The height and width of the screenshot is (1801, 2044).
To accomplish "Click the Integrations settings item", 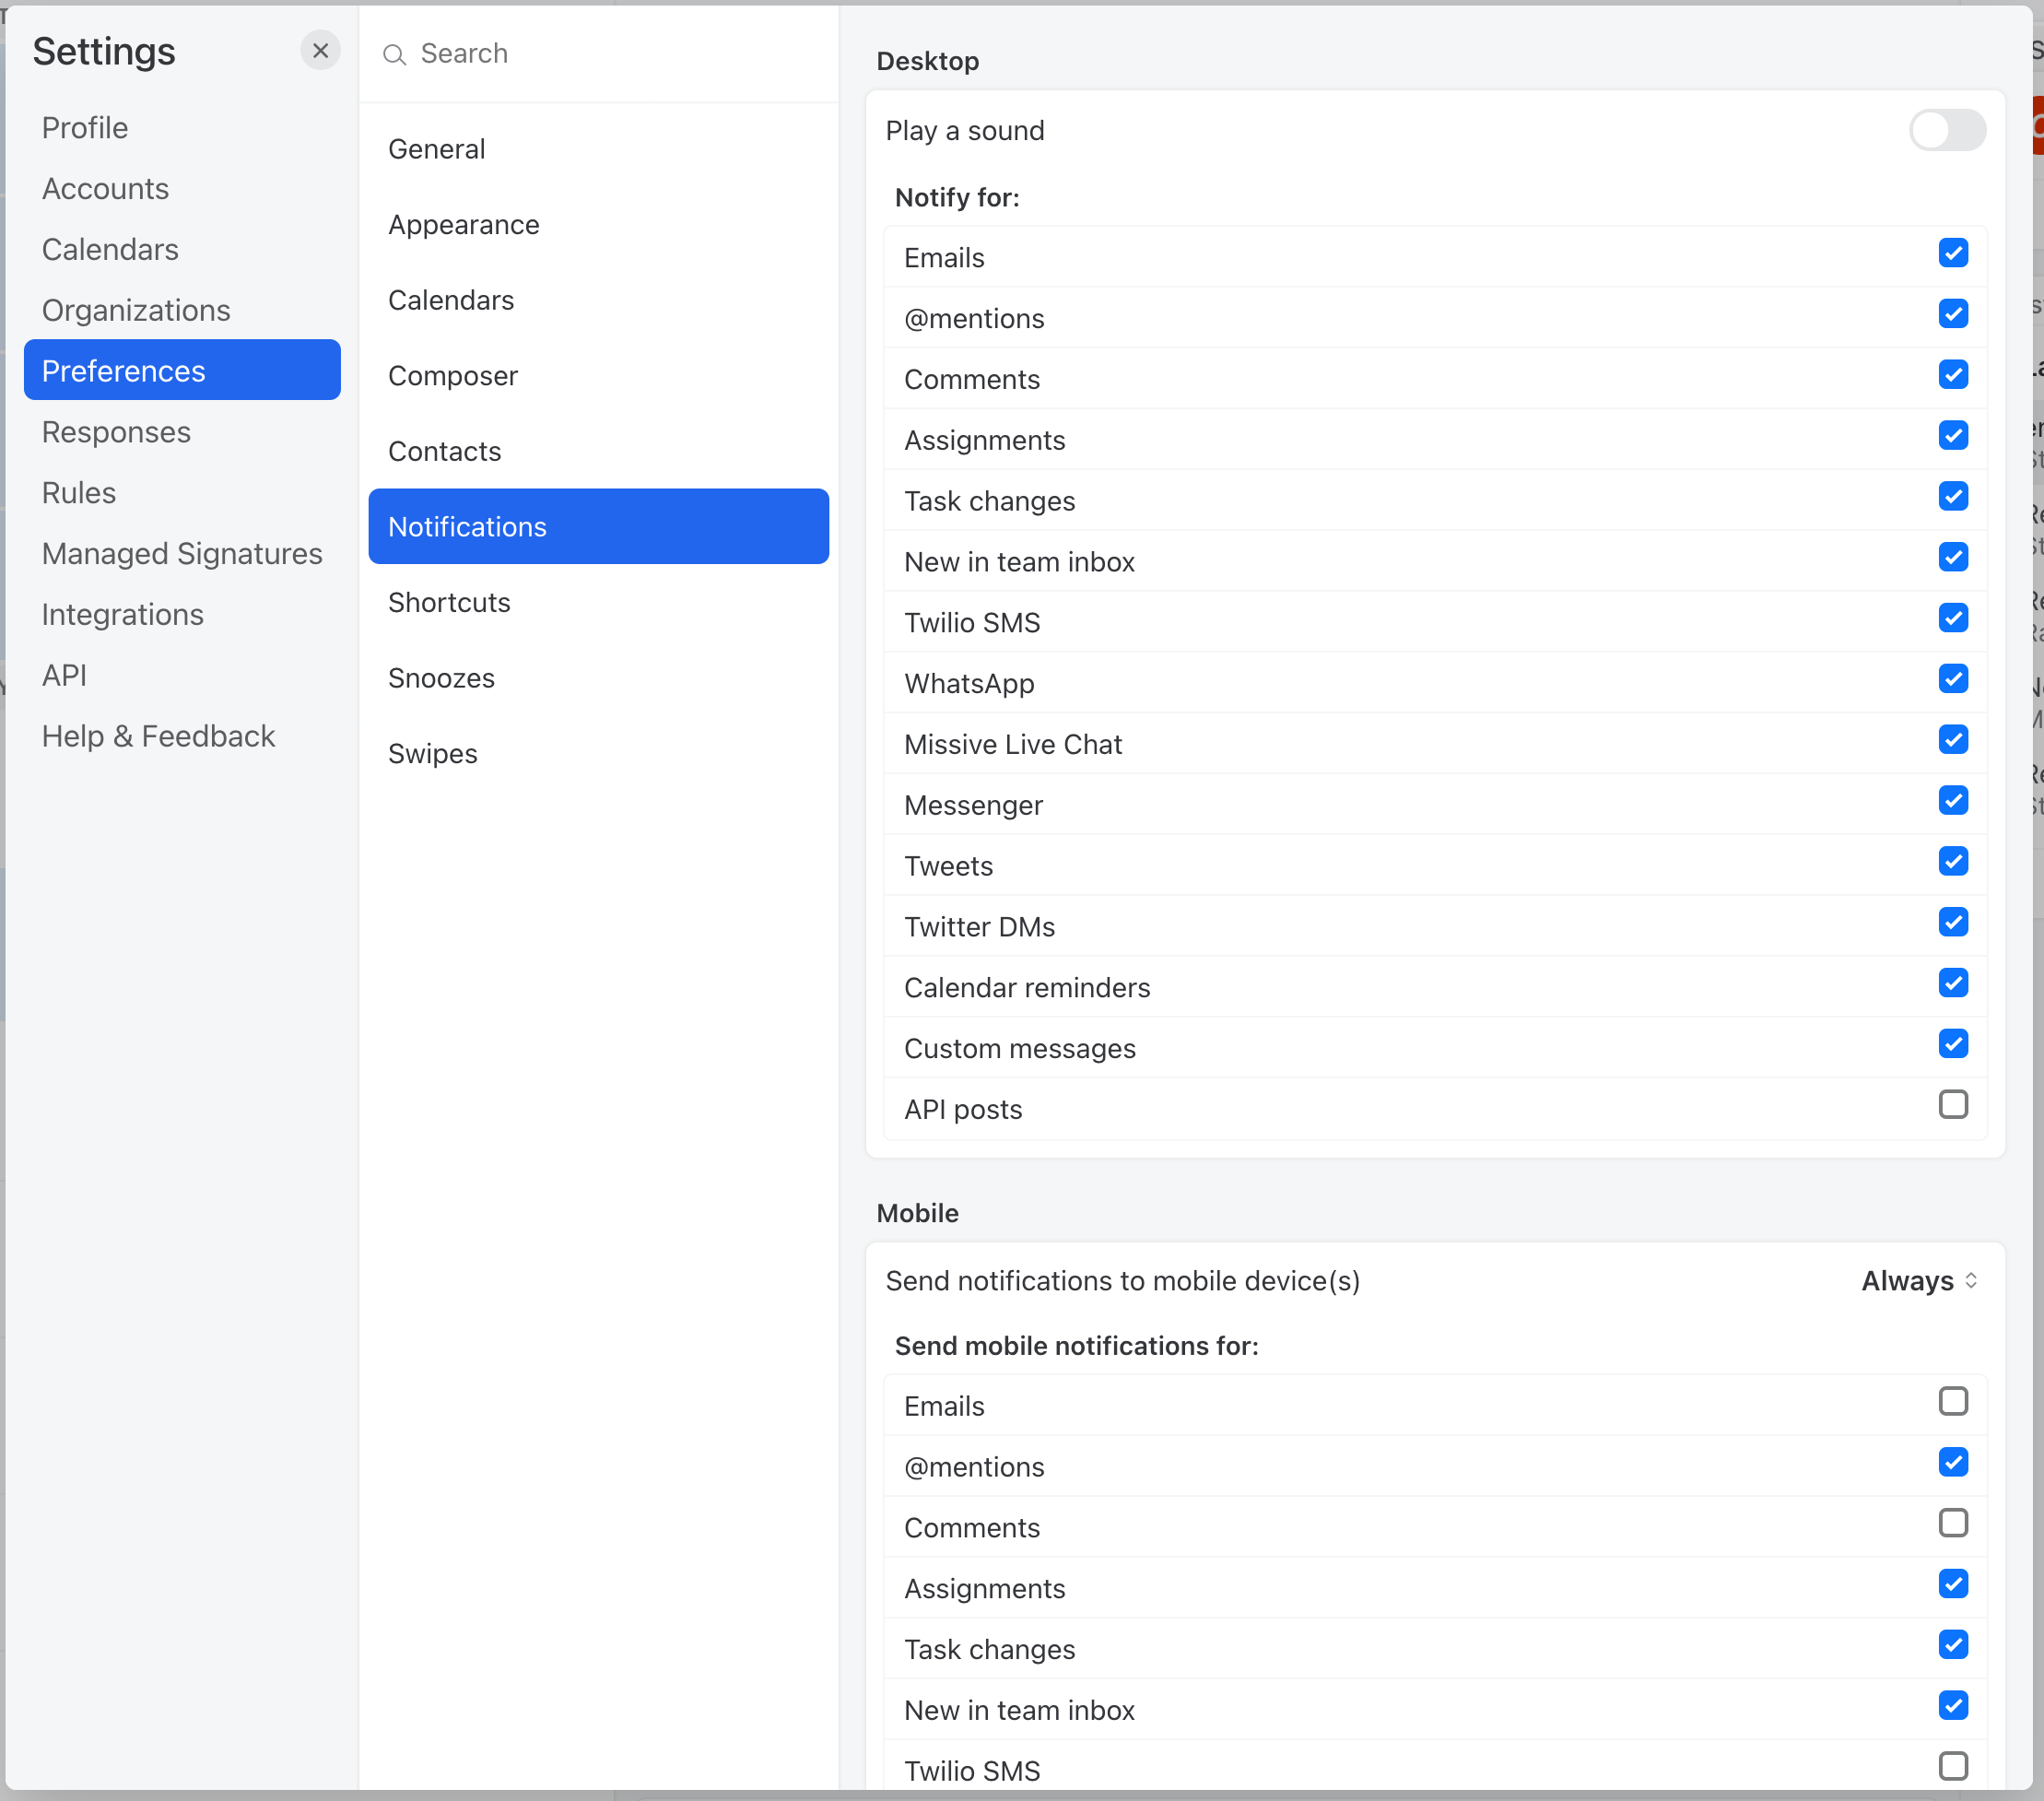I will click(123, 614).
